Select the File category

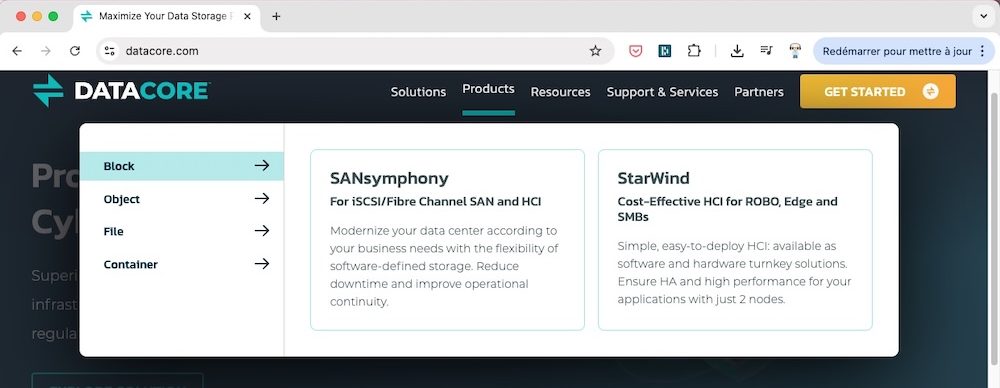pyautogui.click(x=182, y=232)
